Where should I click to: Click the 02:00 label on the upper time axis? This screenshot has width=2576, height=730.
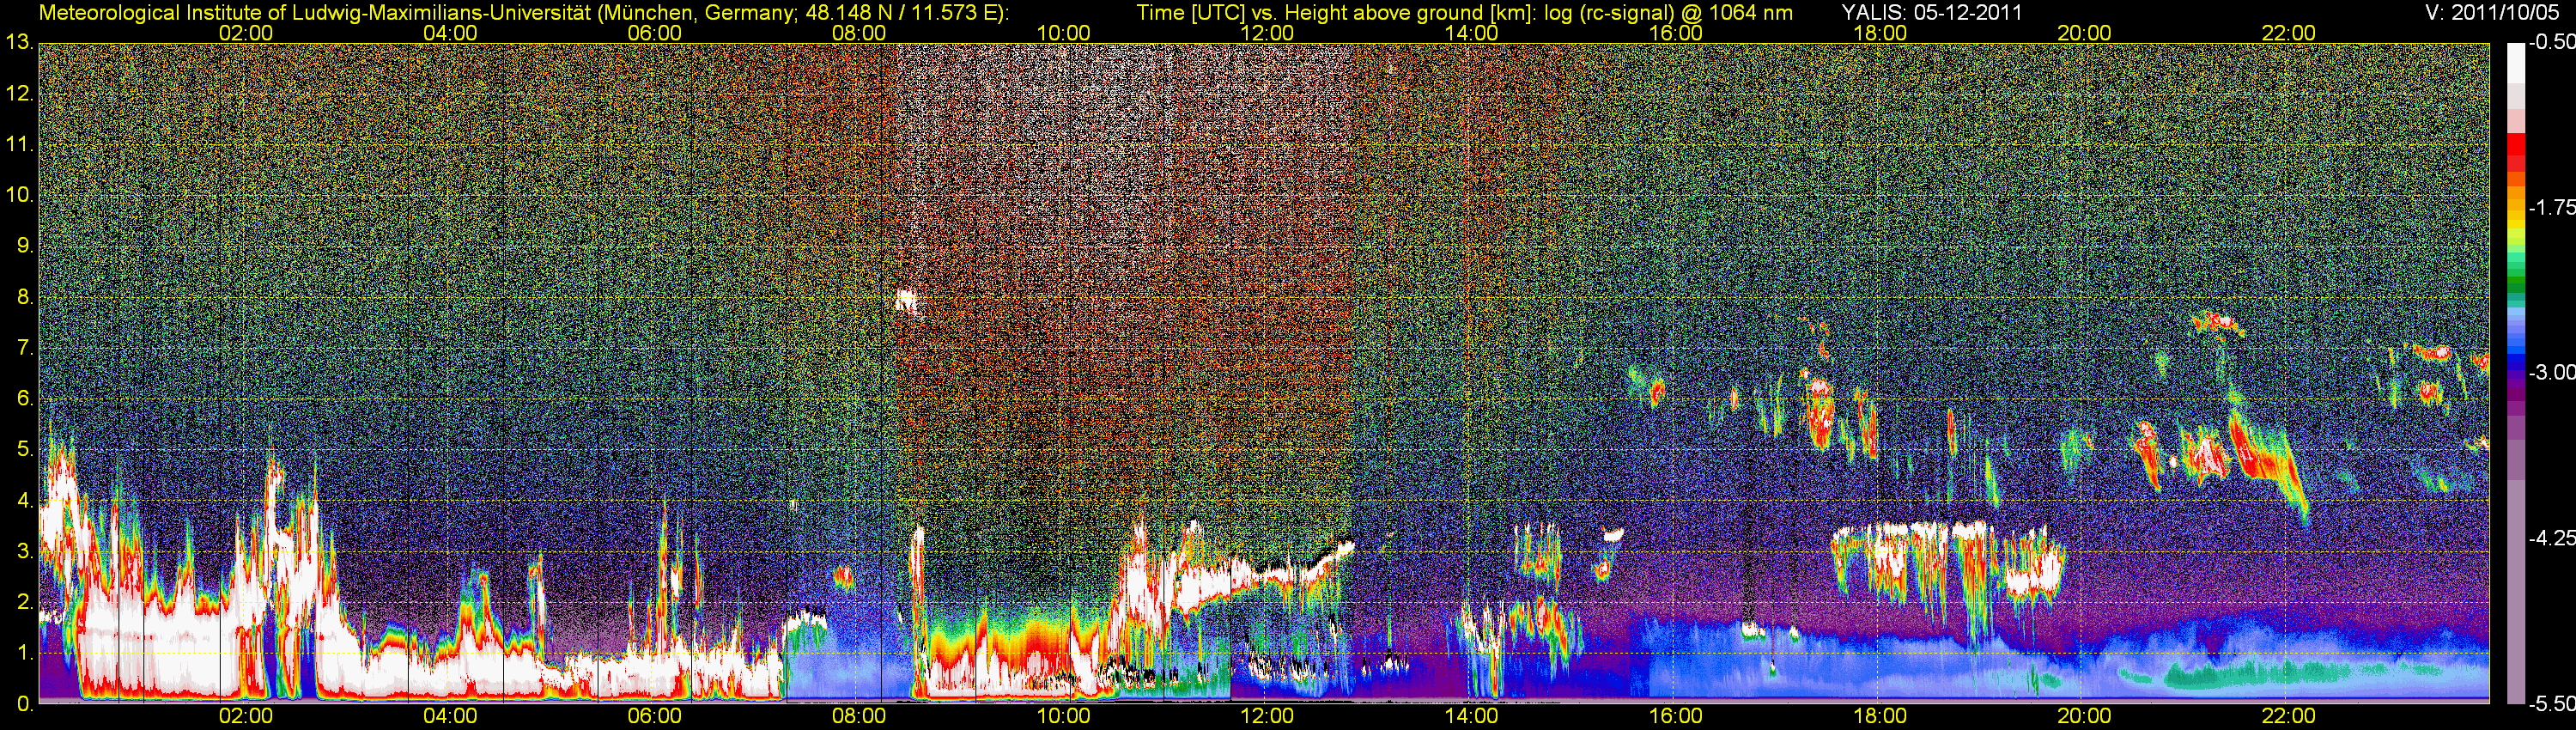point(246,33)
